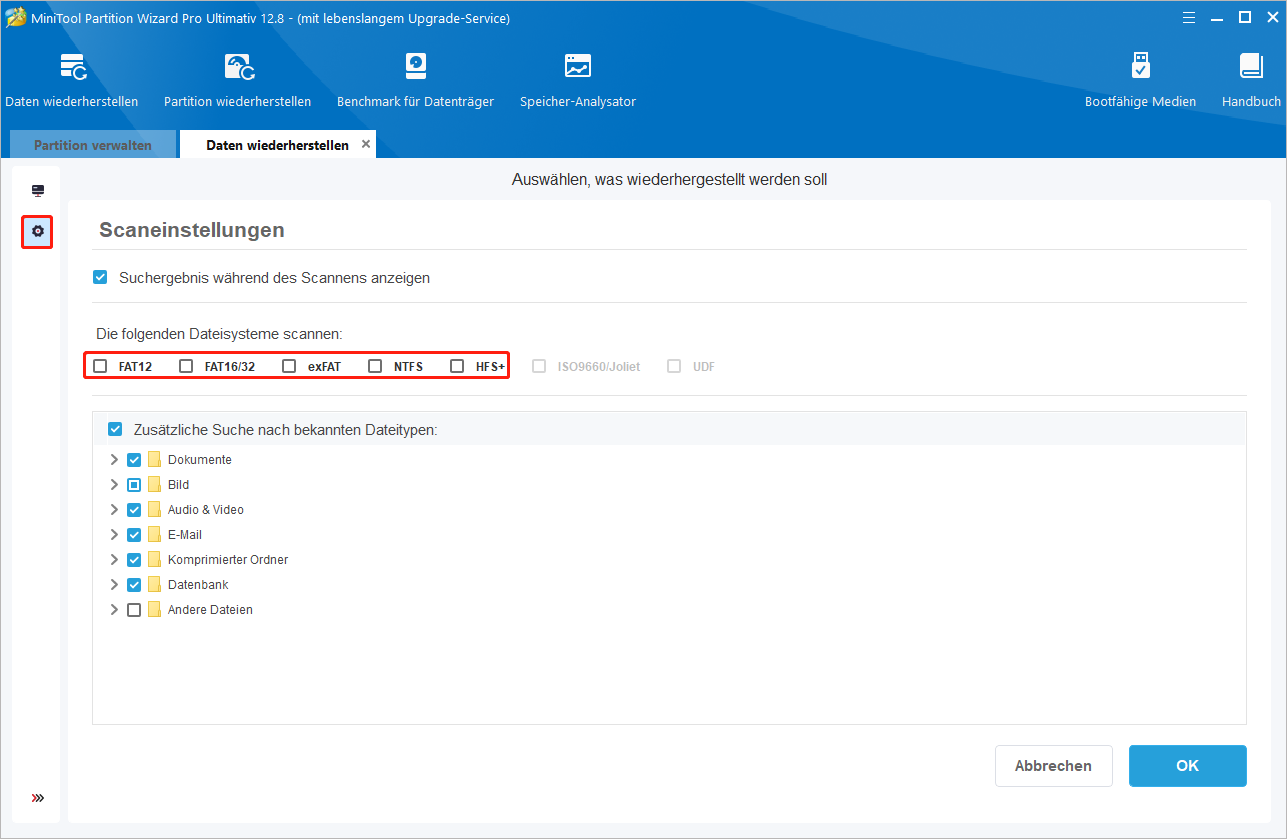The image size is (1287, 839).
Task: Toggle Zusätzliche Suche nach bekannten Dateitypen
Action: coord(115,430)
